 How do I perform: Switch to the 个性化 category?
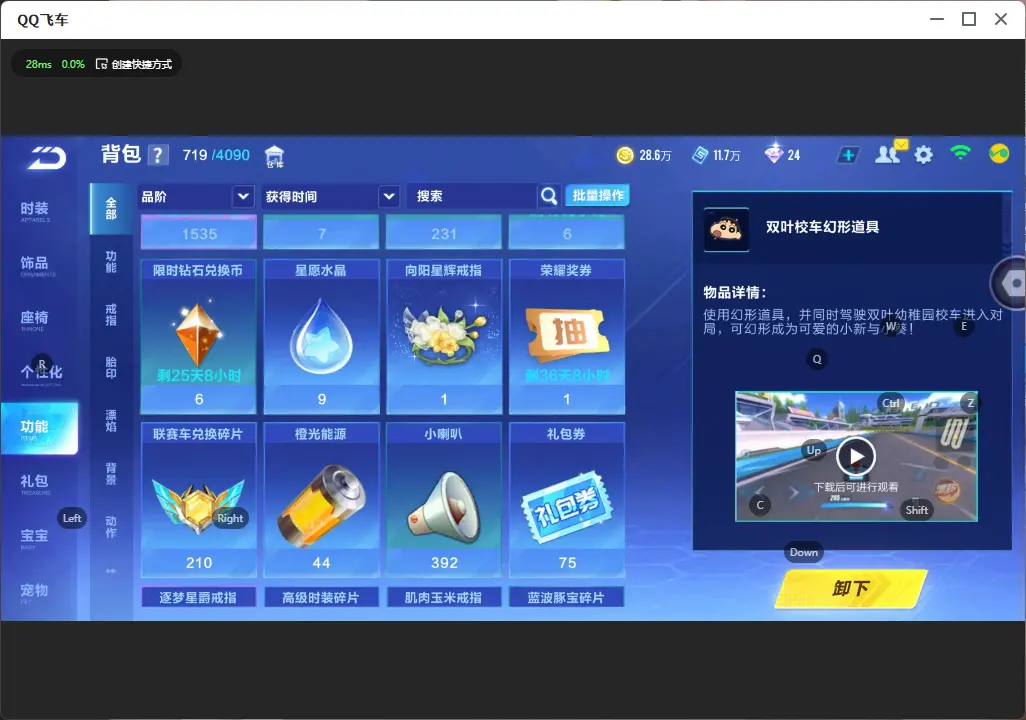coord(41,373)
